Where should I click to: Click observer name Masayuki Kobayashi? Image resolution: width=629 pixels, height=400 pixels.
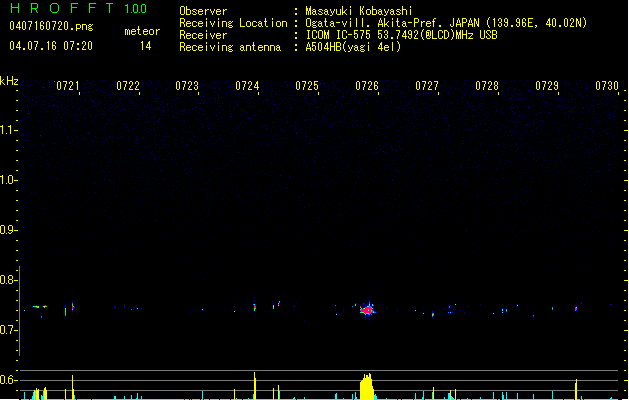[x=359, y=11]
